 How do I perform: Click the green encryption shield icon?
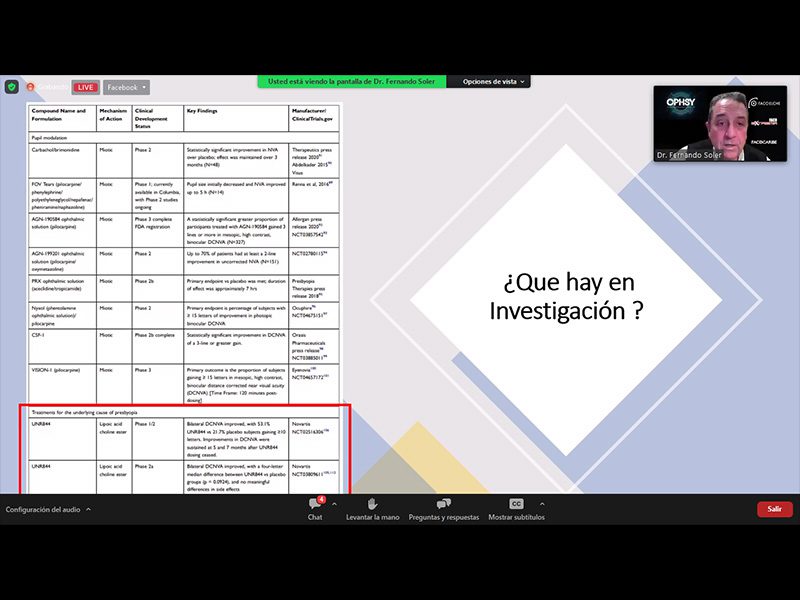coord(11,87)
